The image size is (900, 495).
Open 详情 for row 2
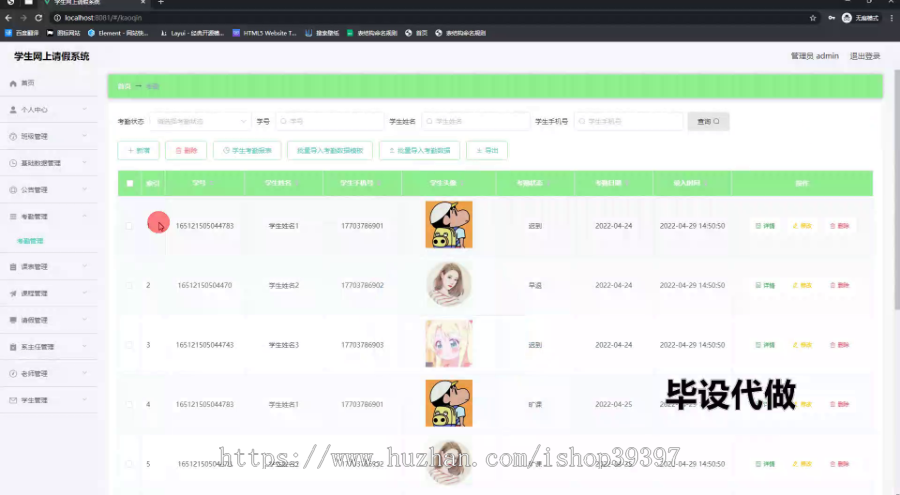765,285
